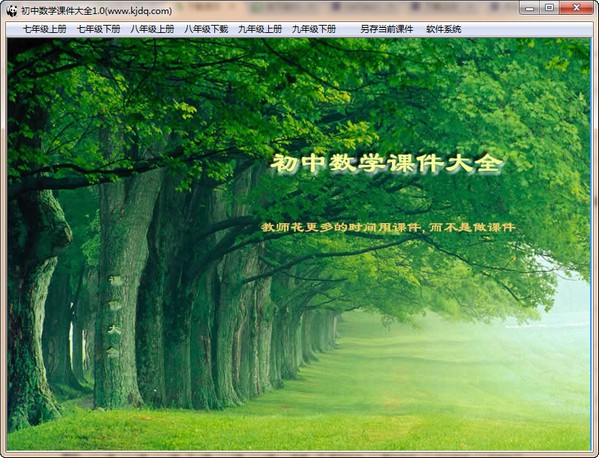599x458 pixels.
Task: Click the 初中数学课件大全 heading text
Action: 387,164
